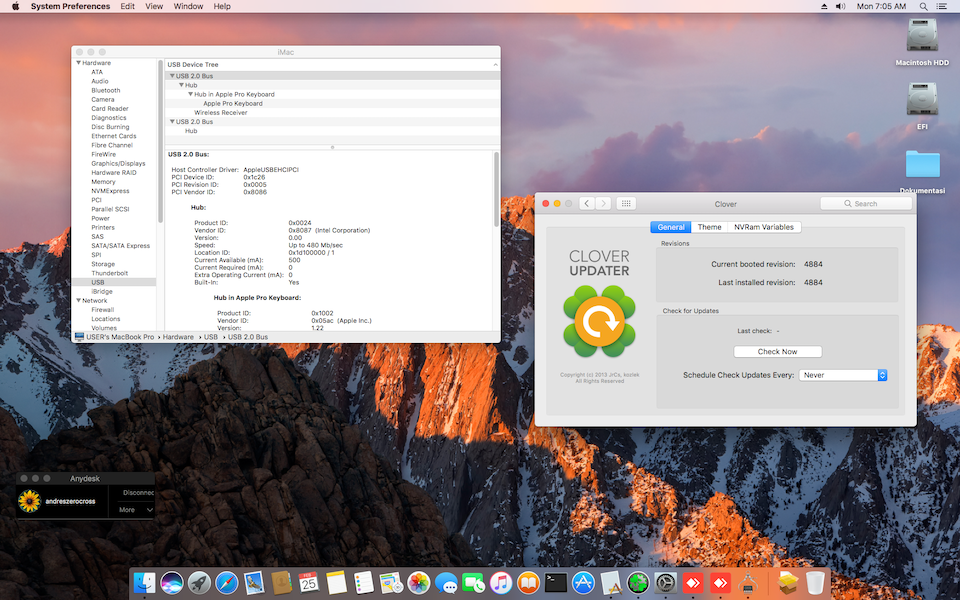
Task: Open package box icon in dock
Action: click(787, 583)
